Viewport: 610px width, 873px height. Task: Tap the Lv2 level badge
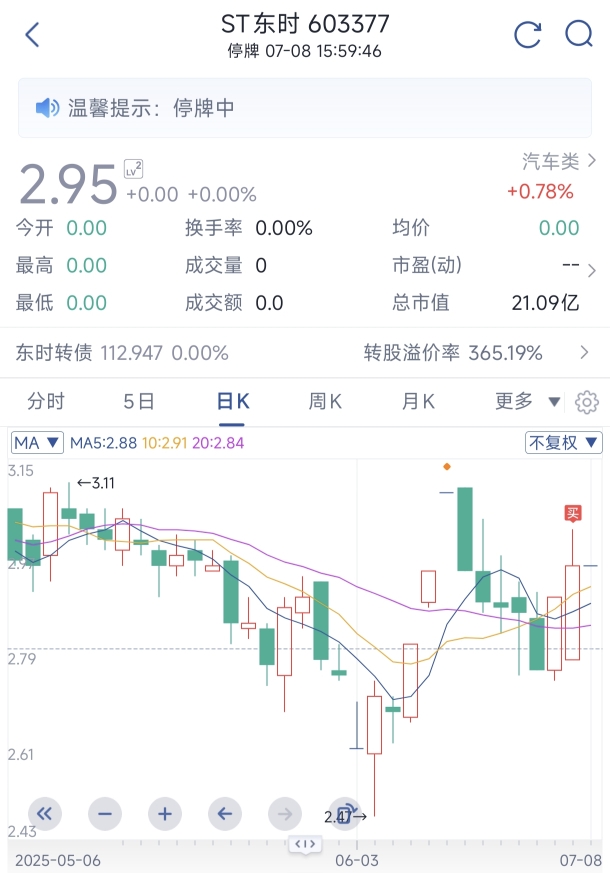(133, 169)
